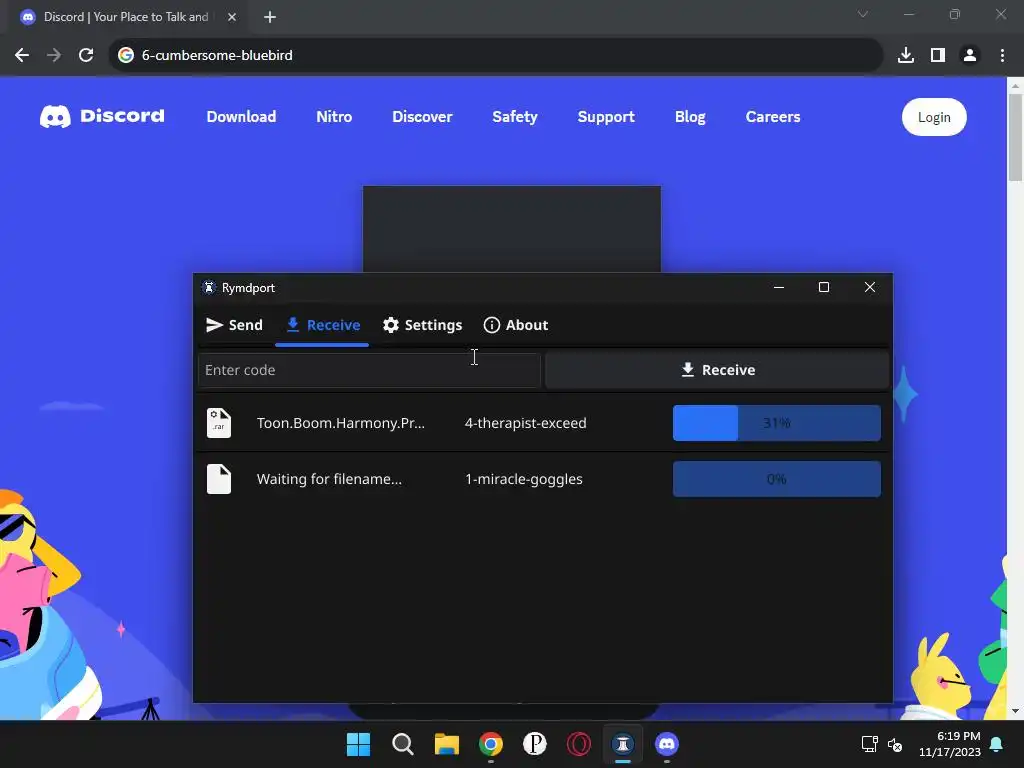The width and height of the screenshot is (1024, 768).
Task: Open Discord app from taskbar
Action: coord(667,744)
